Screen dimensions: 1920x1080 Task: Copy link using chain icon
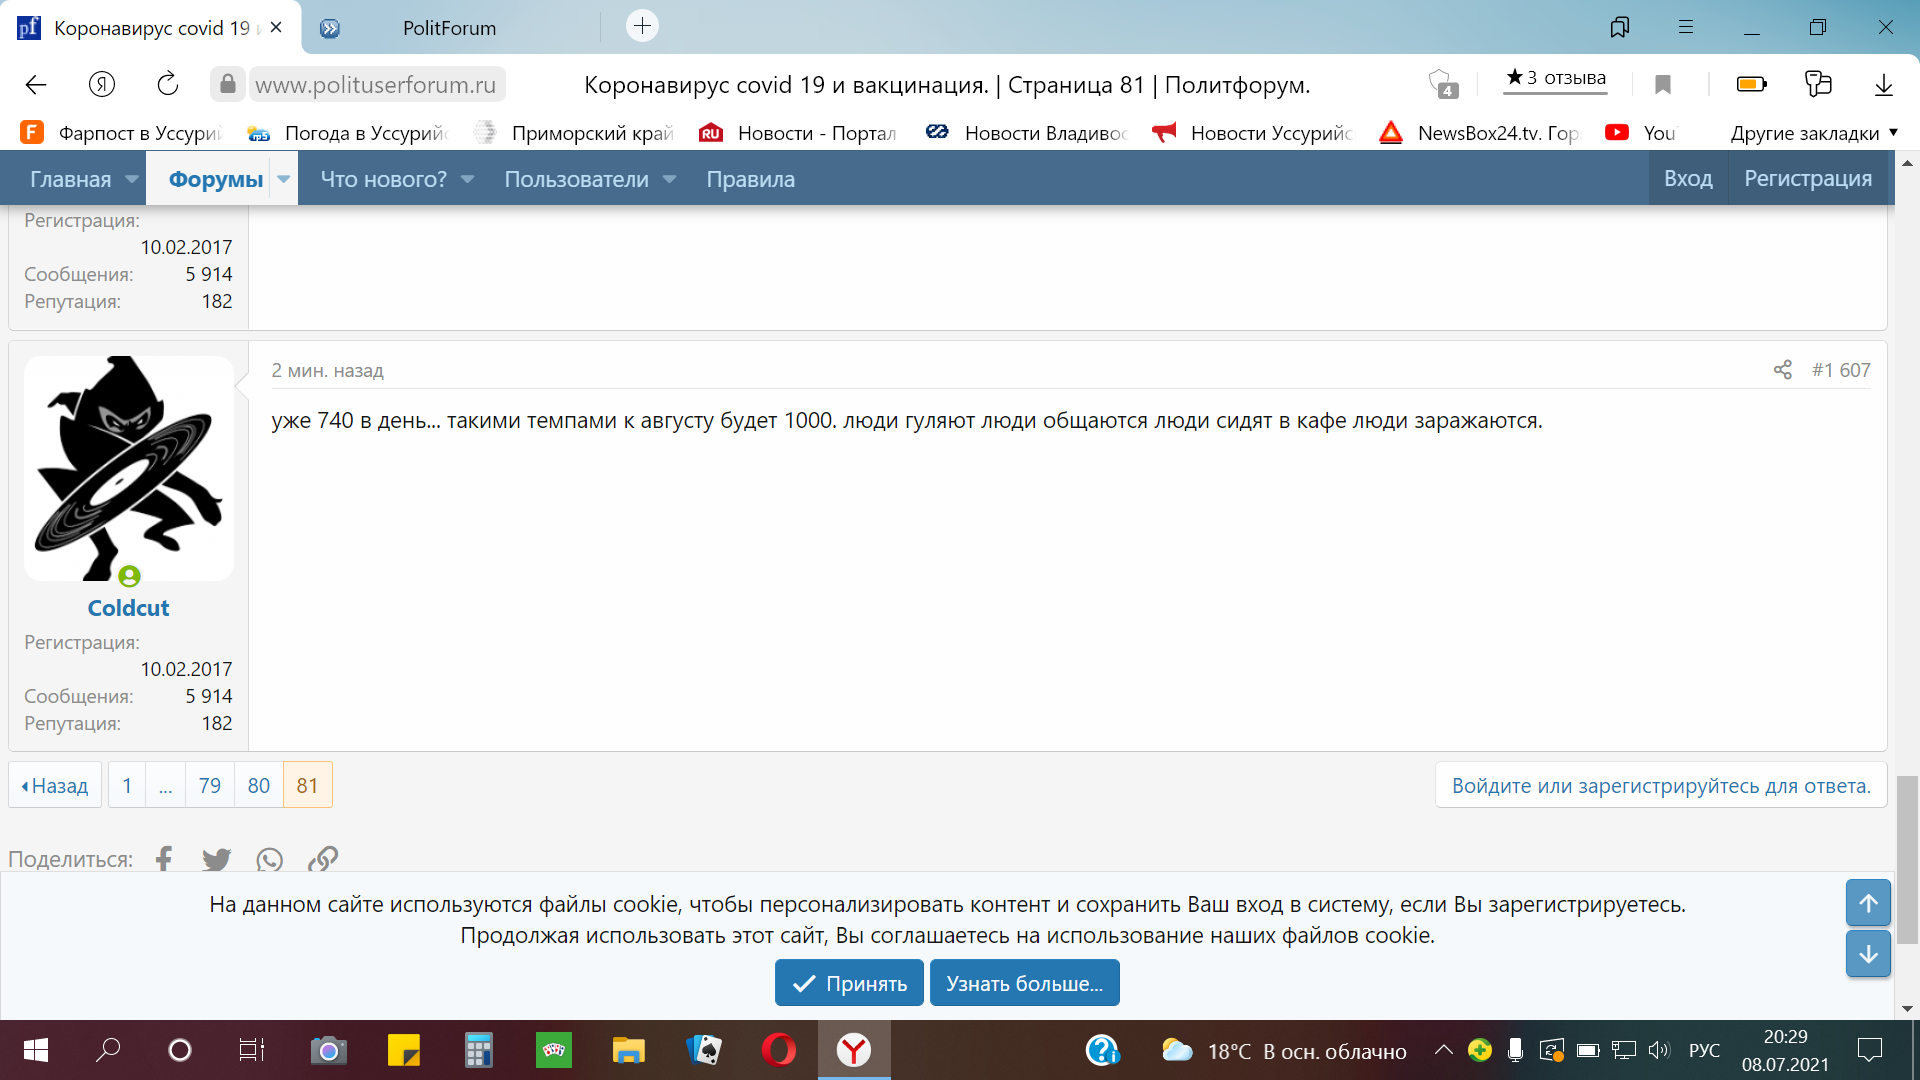coord(322,859)
